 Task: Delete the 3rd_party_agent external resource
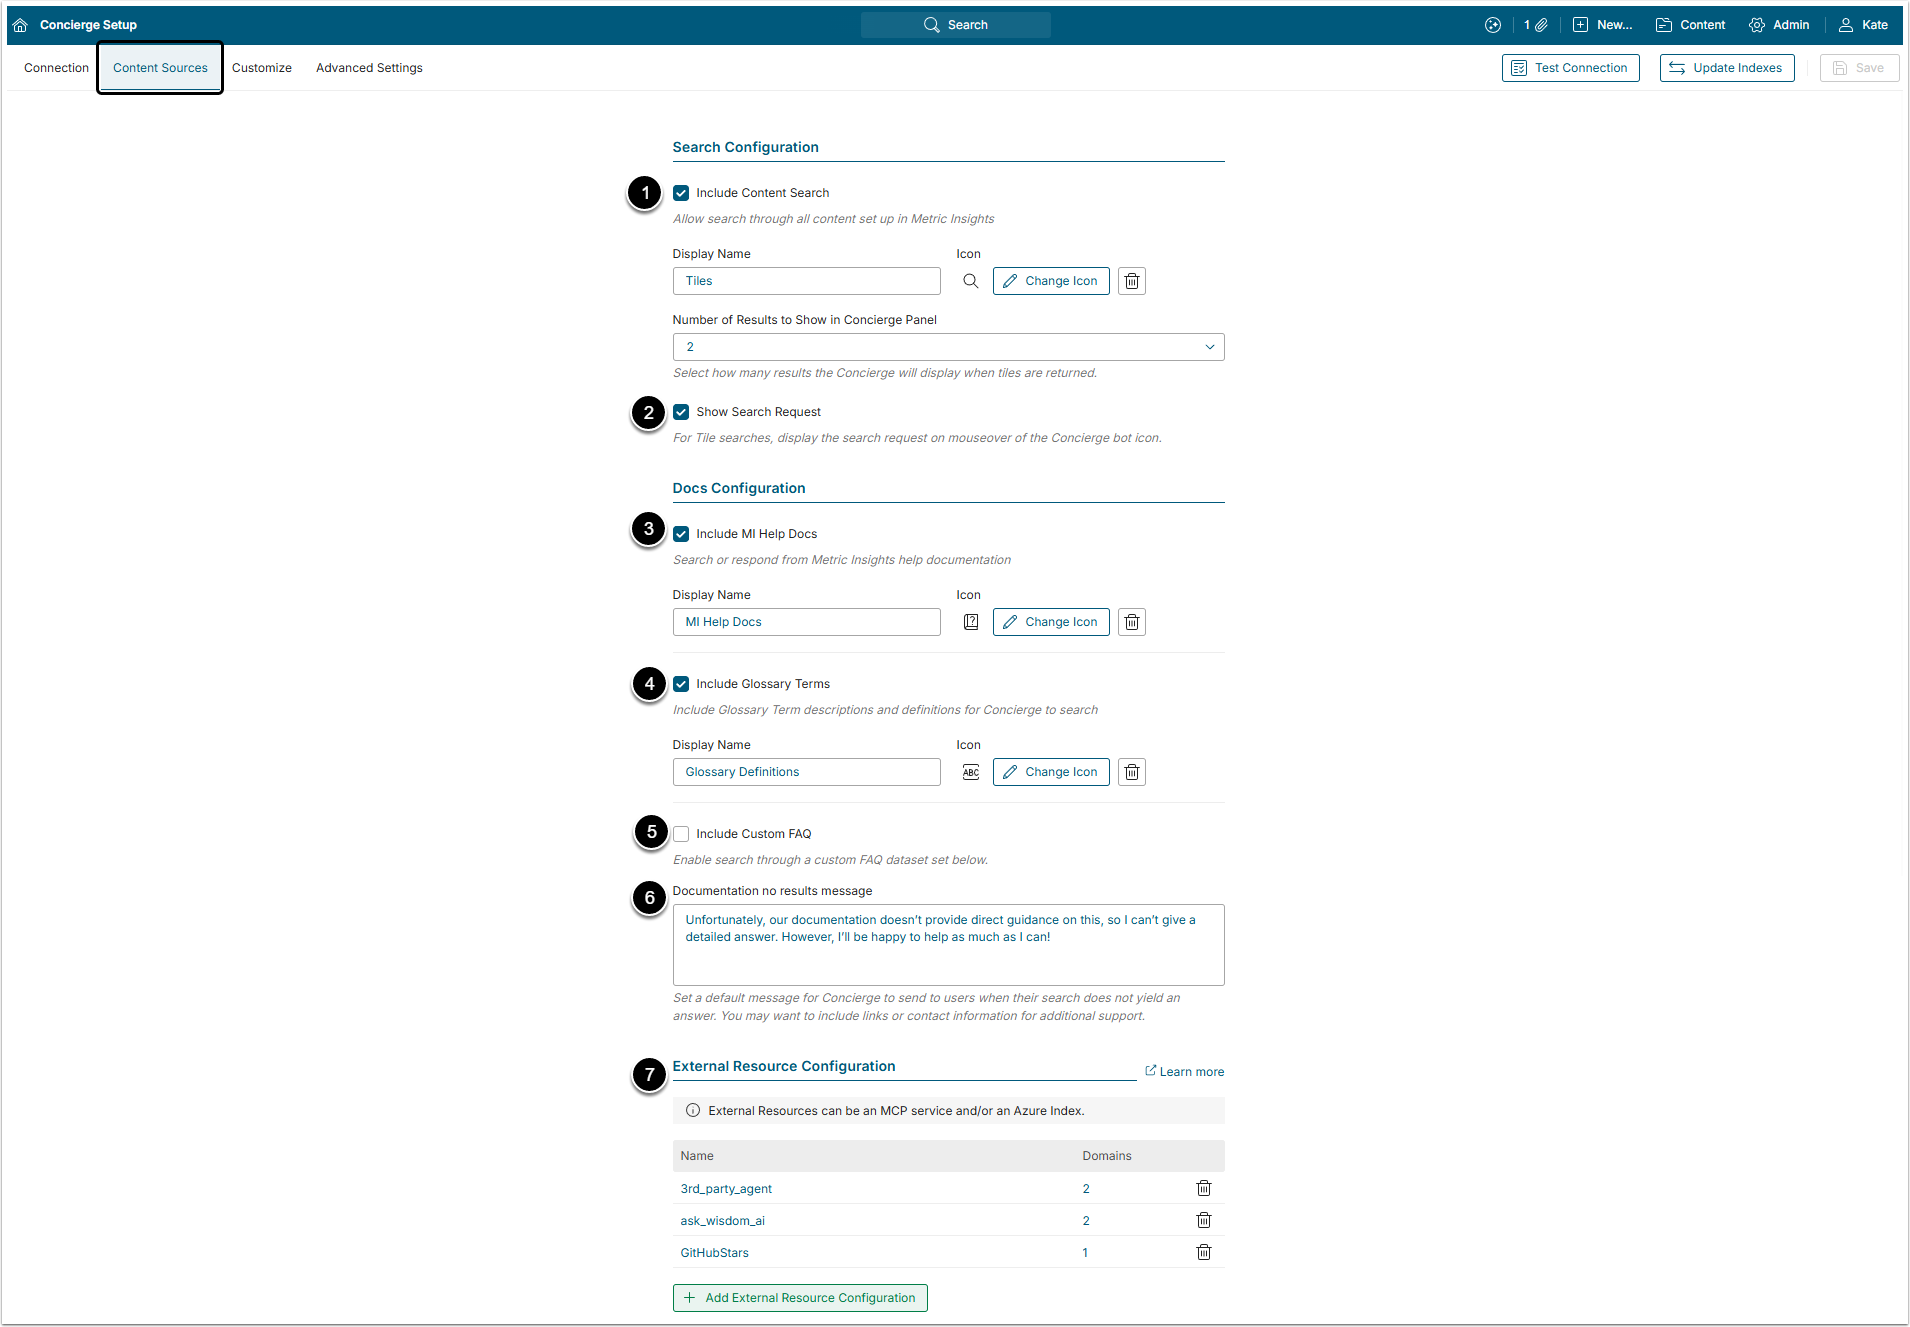pyautogui.click(x=1204, y=1188)
